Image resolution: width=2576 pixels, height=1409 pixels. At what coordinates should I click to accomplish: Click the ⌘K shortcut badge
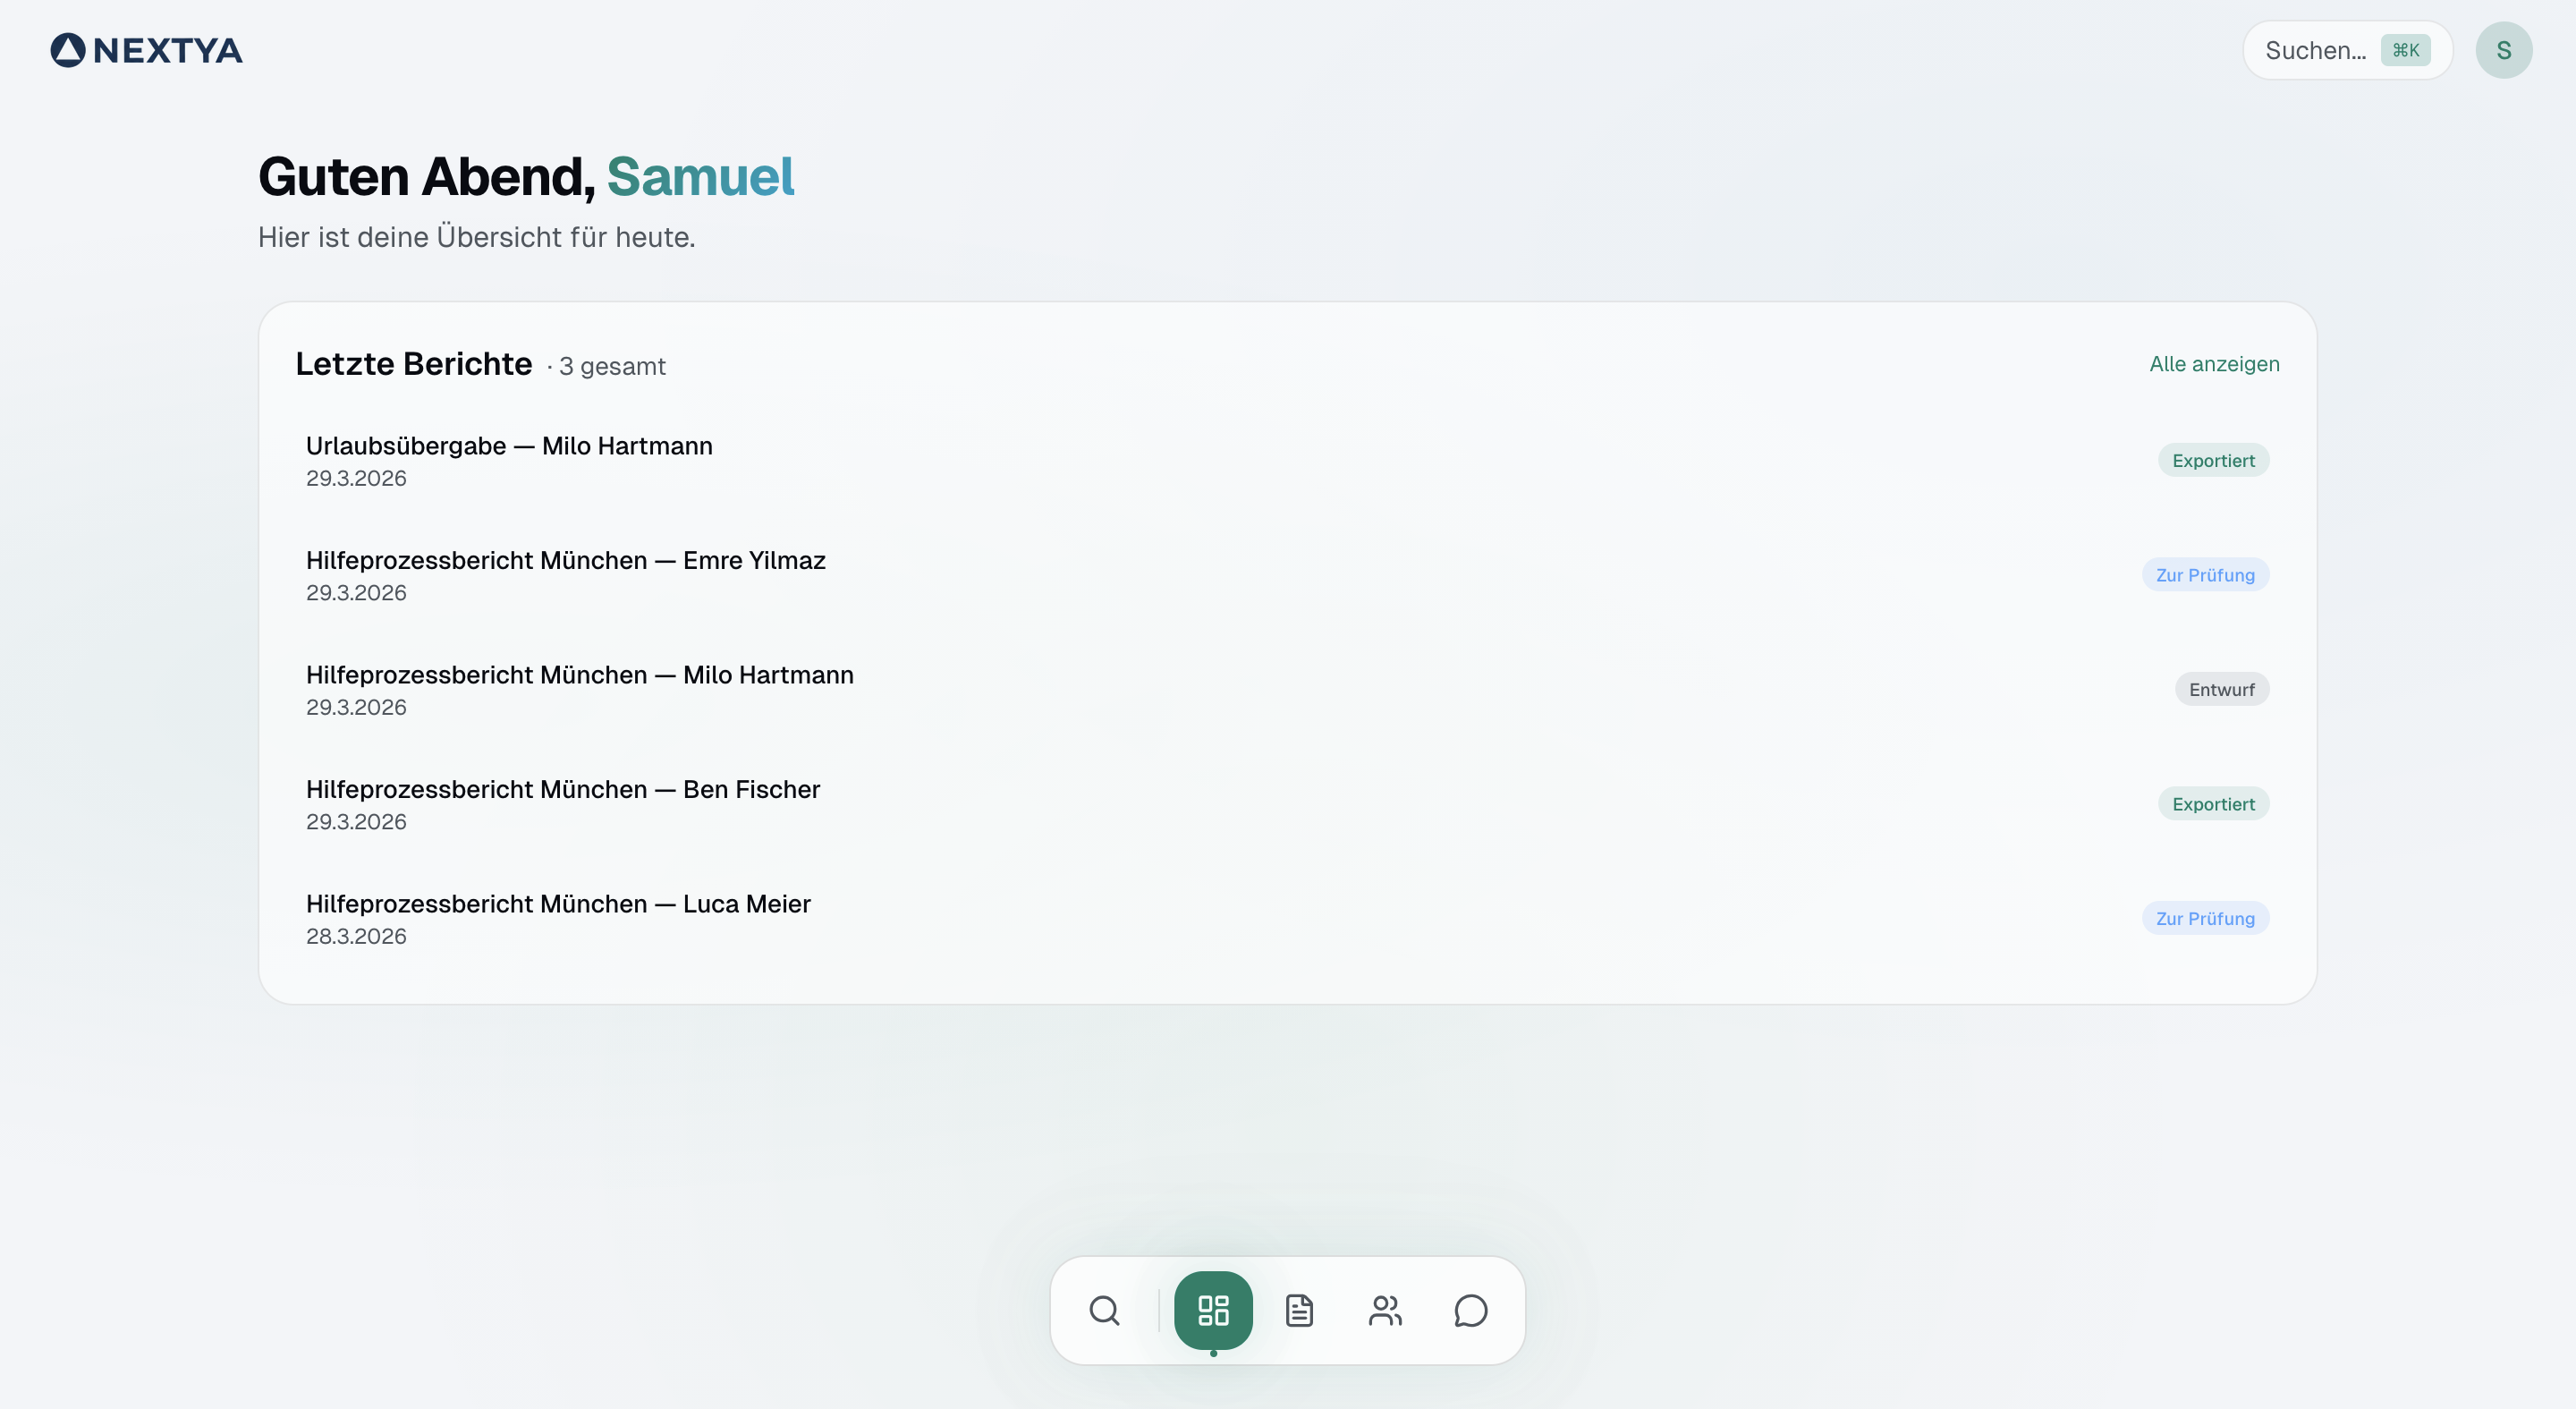pos(2405,50)
